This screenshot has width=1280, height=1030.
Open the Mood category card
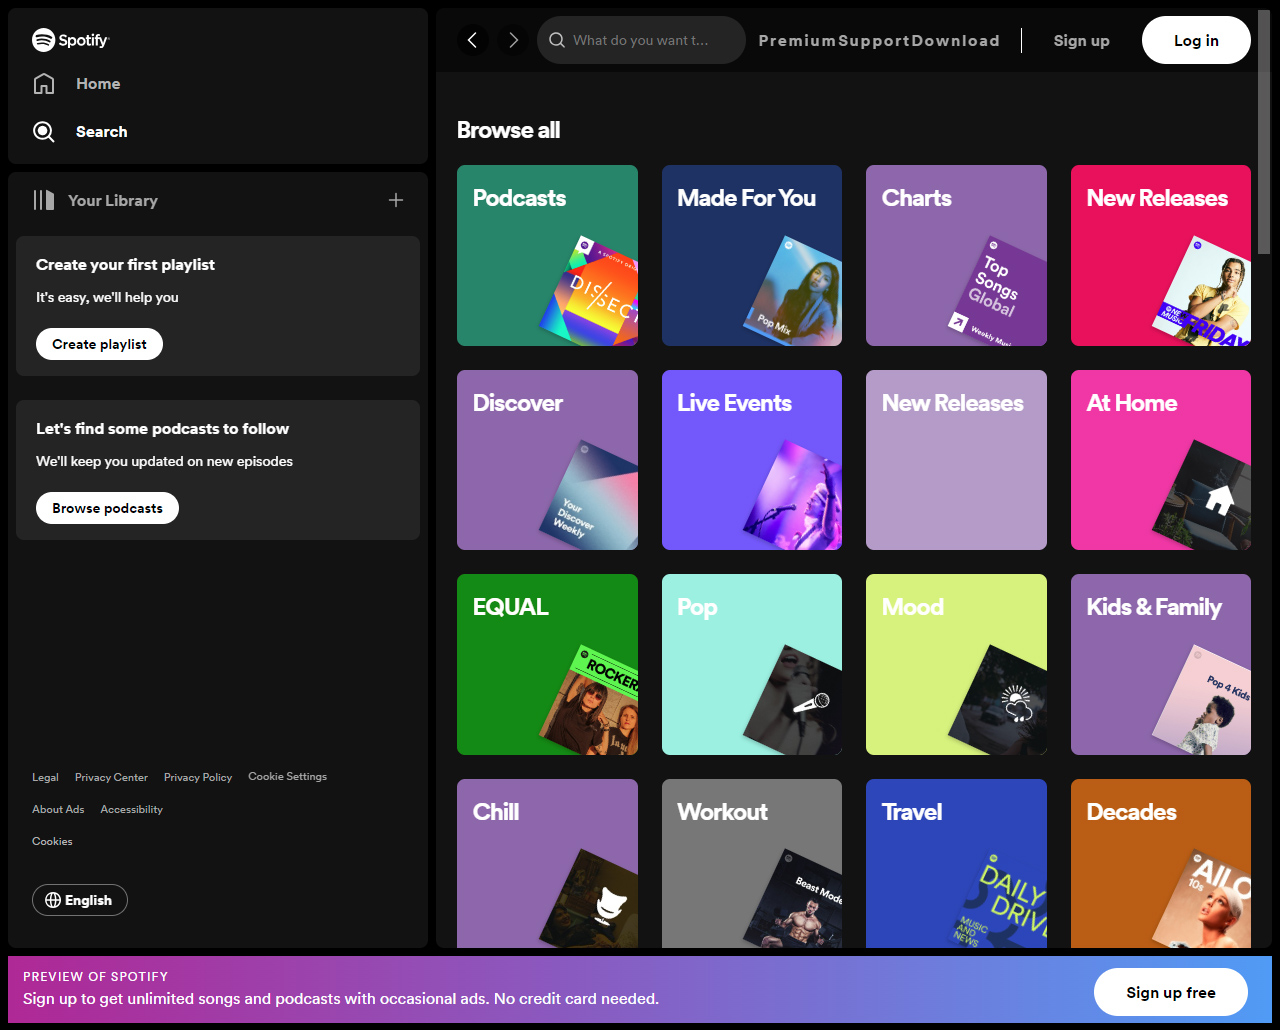click(x=956, y=665)
